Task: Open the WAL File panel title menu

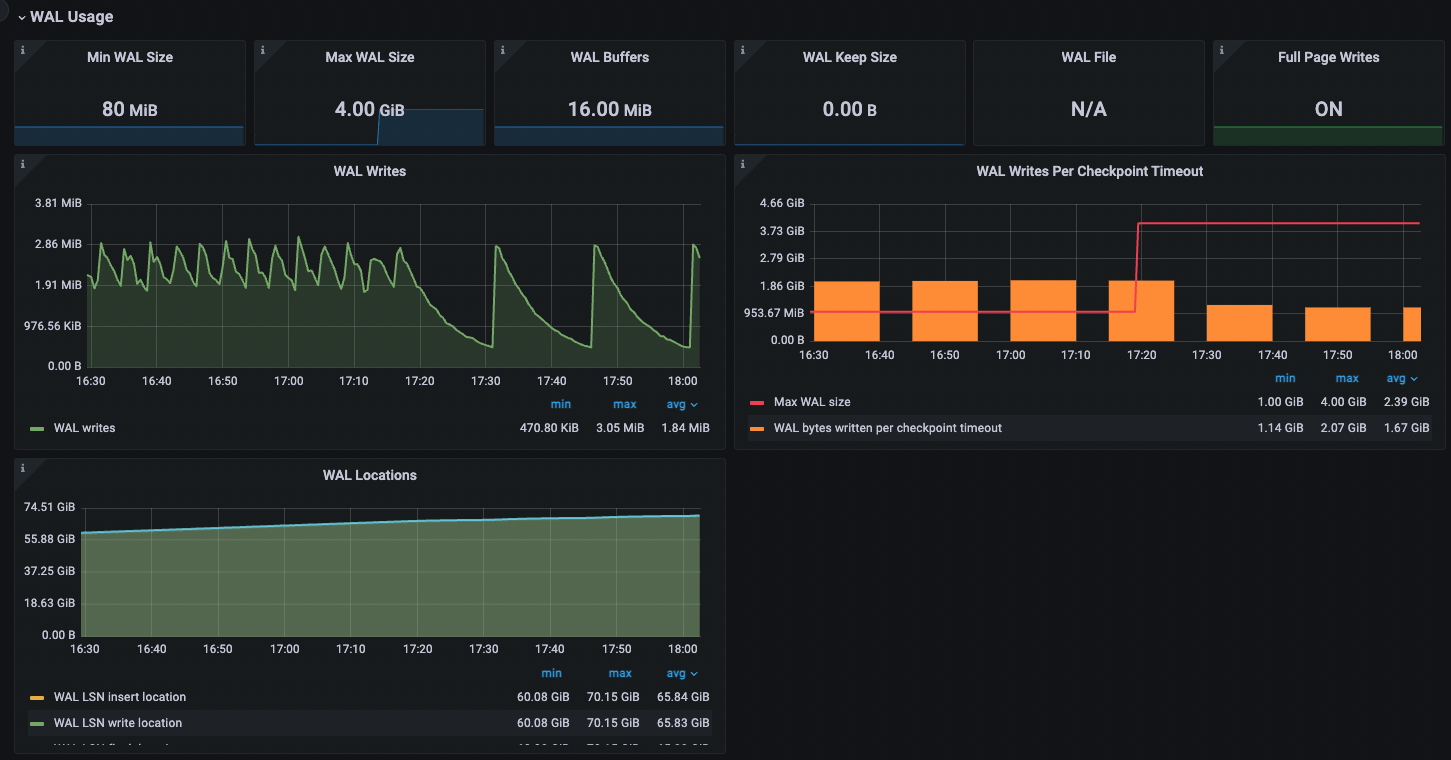Action: click(x=1088, y=57)
